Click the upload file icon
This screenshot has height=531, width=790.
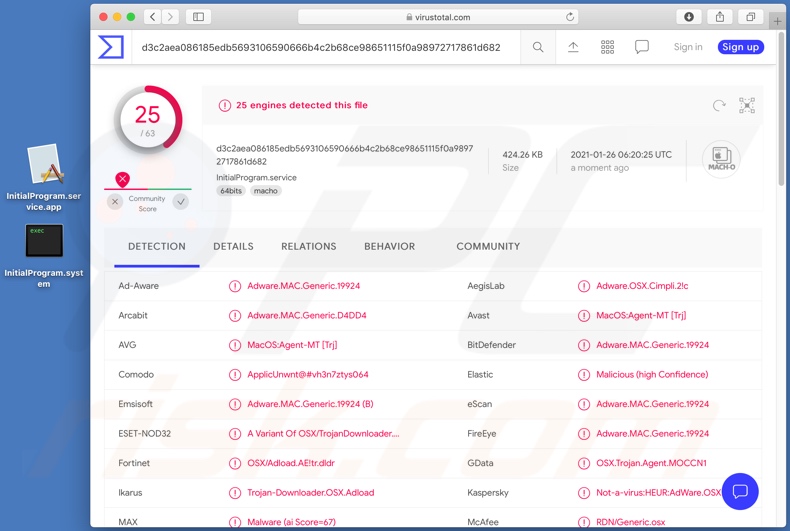573,47
